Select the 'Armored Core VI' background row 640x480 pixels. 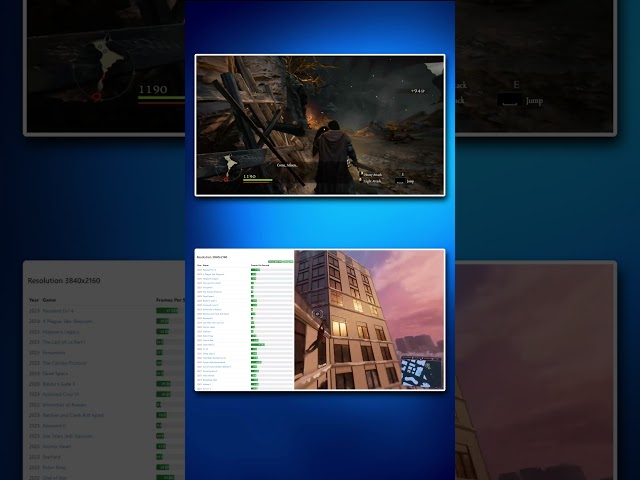(106, 394)
